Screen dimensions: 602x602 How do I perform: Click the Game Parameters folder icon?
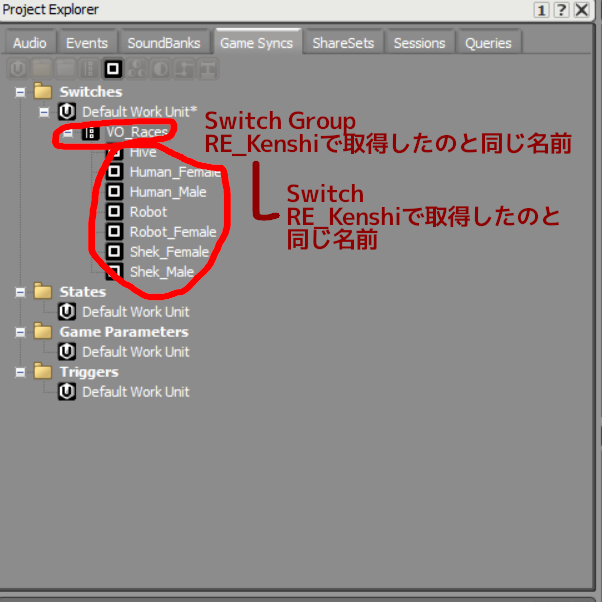coord(43,331)
